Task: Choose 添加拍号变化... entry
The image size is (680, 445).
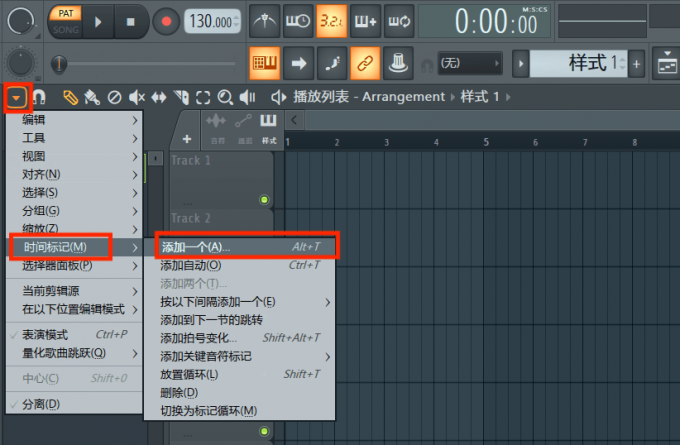Action: [240, 338]
